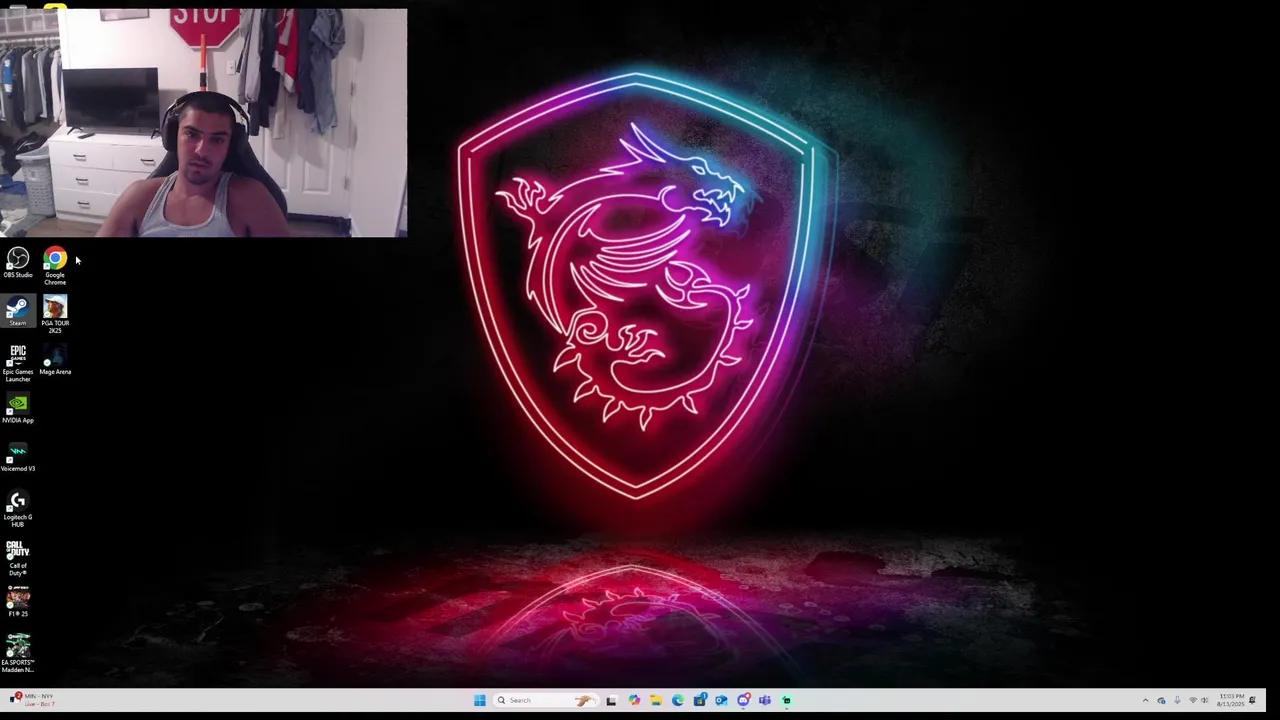Open Task View from the taskbar

click(611, 700)
